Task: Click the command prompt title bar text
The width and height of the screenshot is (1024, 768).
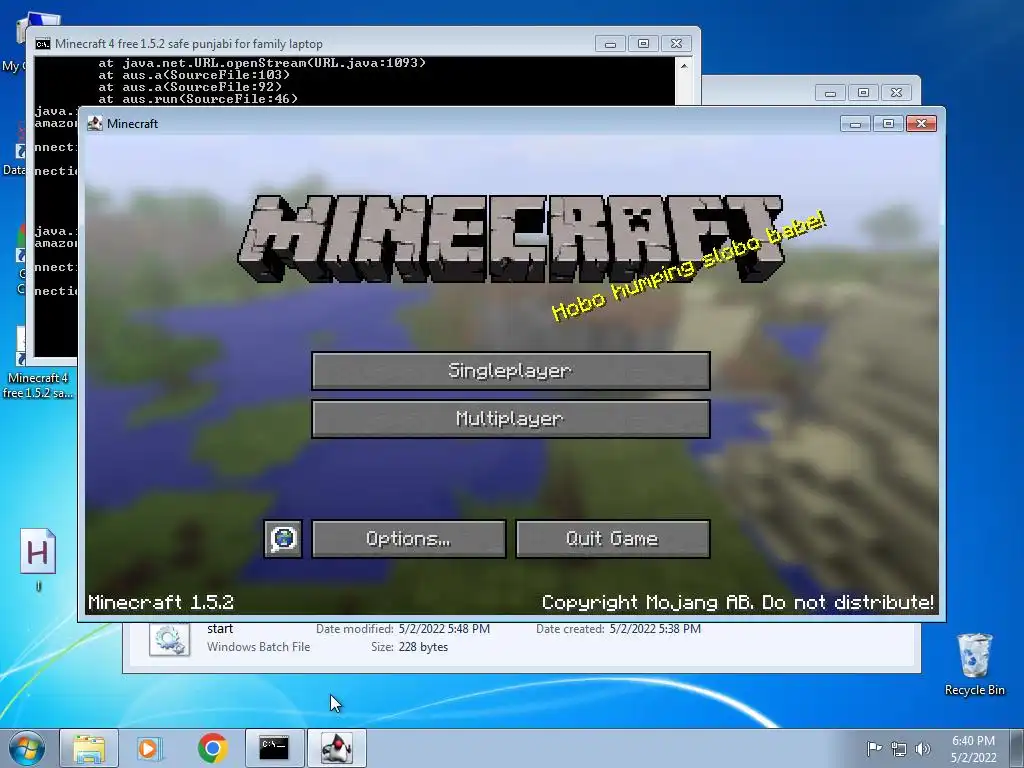Action: [189, 44]
